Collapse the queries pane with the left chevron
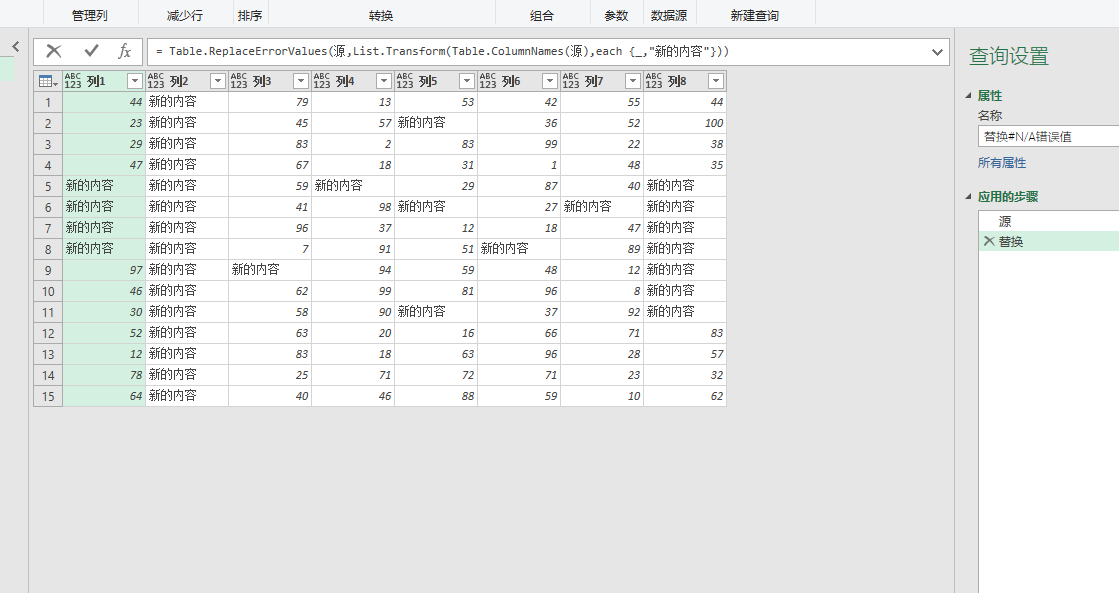This screenshot has width=1119, height=593. tap(15, 46)
